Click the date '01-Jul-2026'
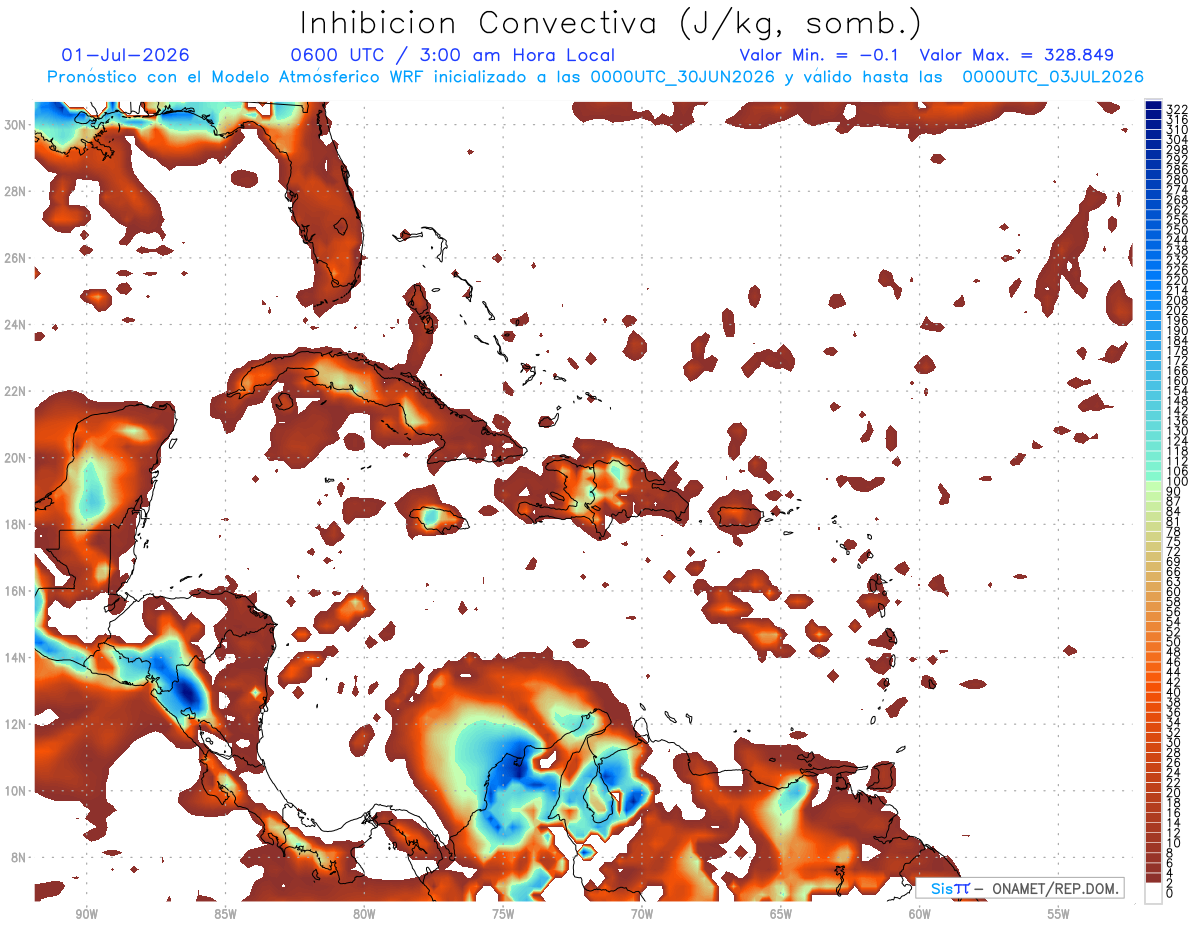Viewport: 1200px width, 927px height. 125,56
